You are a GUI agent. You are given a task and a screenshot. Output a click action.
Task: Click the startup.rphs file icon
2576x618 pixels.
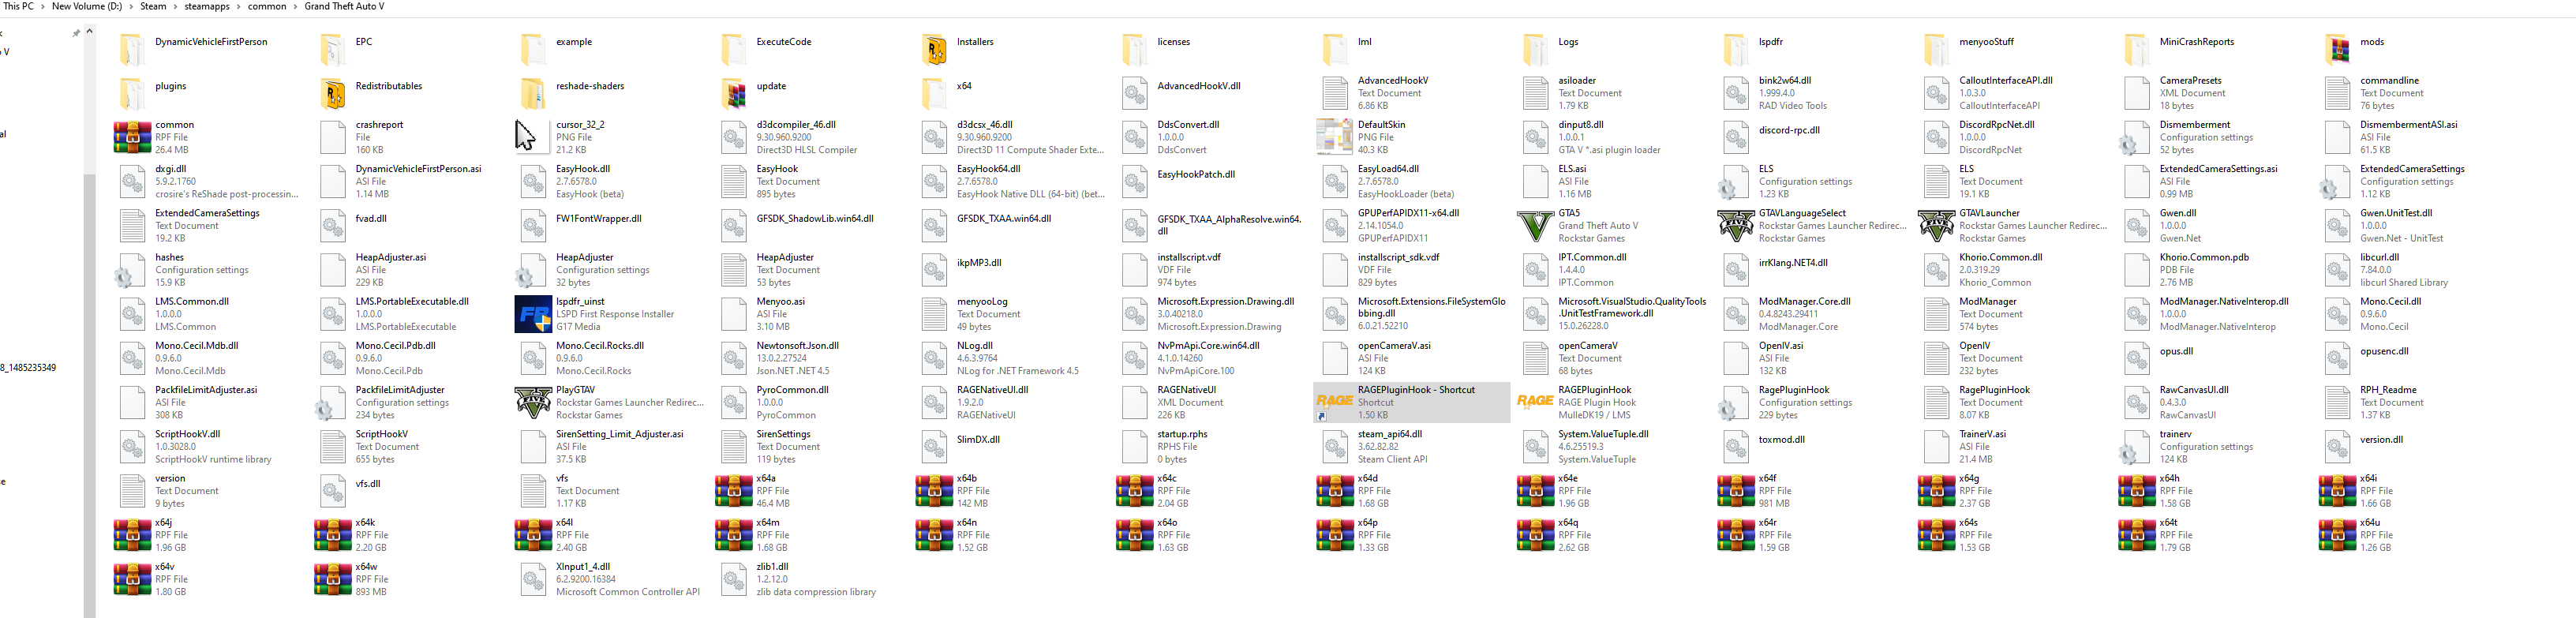[x=1135, y=447]
